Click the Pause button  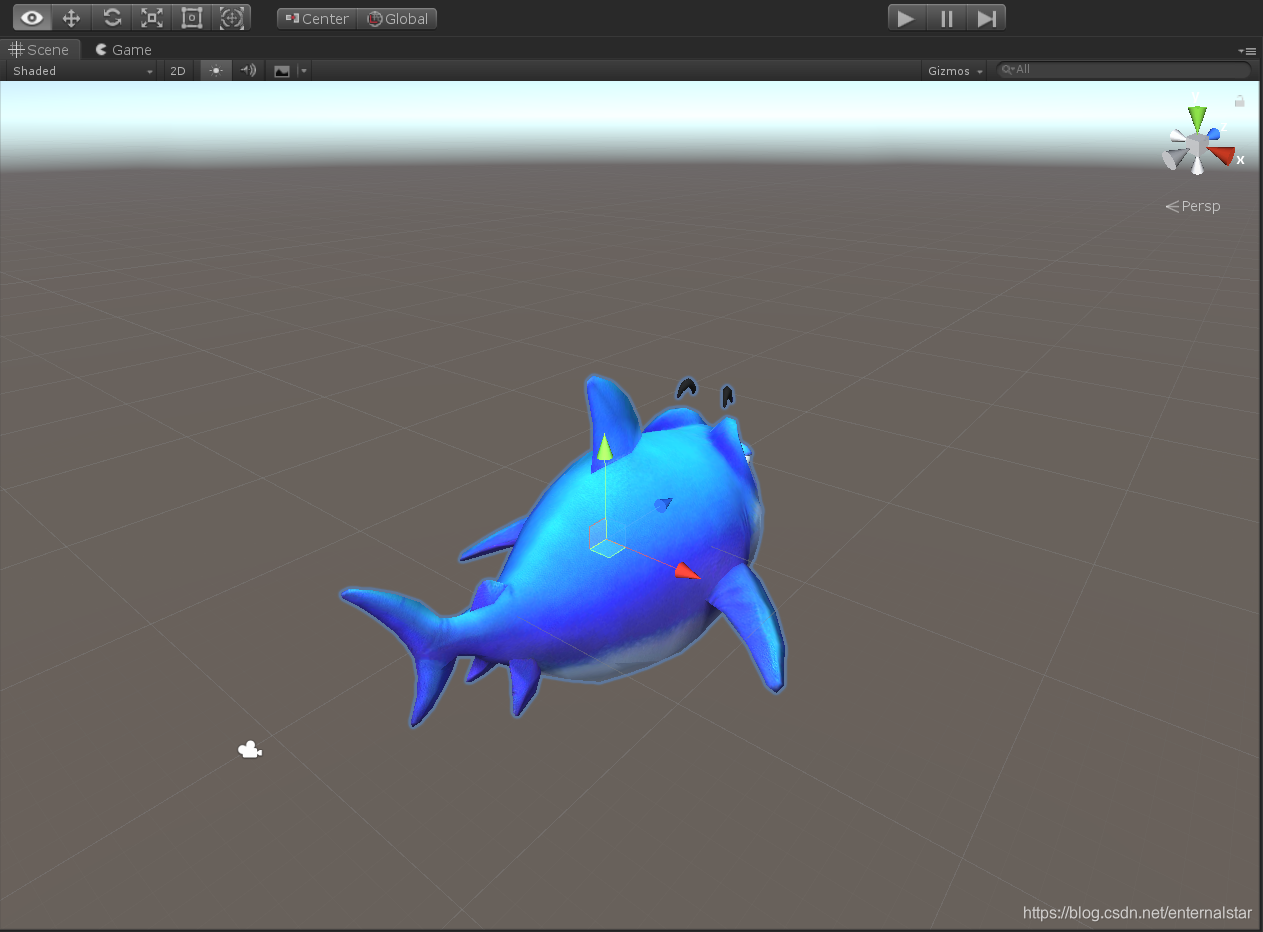coord(946,18)
